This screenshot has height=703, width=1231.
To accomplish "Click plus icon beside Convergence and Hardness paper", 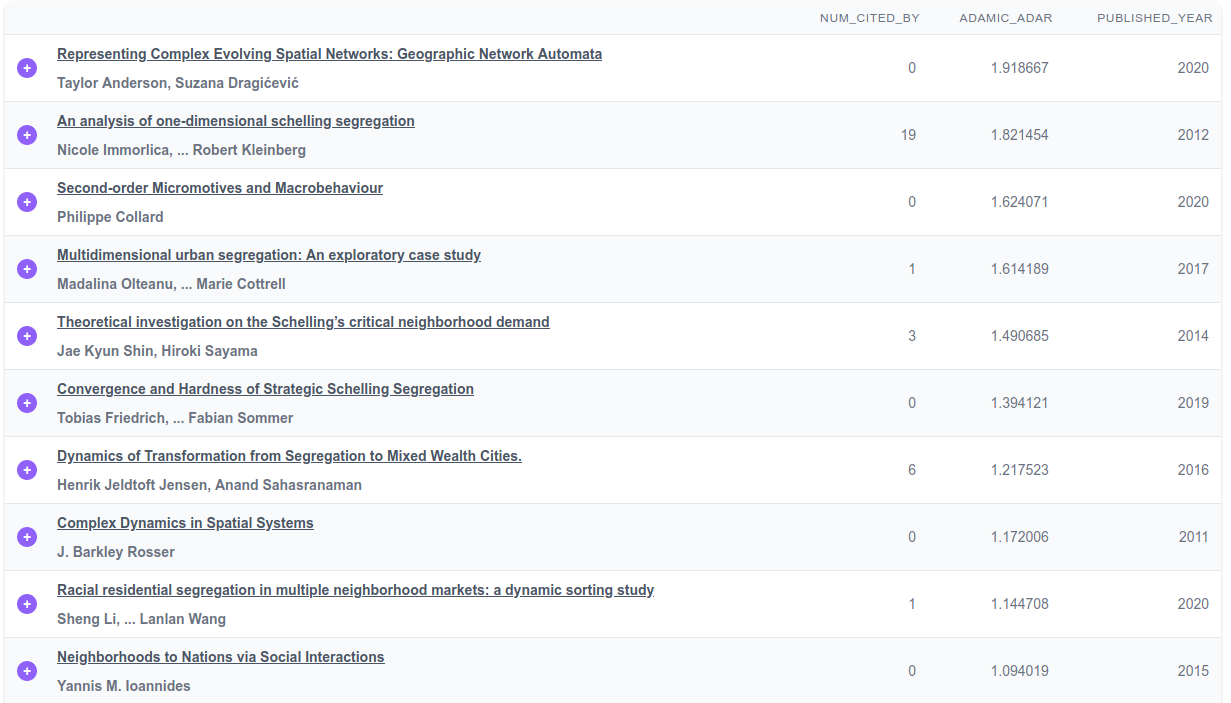I will coord(27,403).
